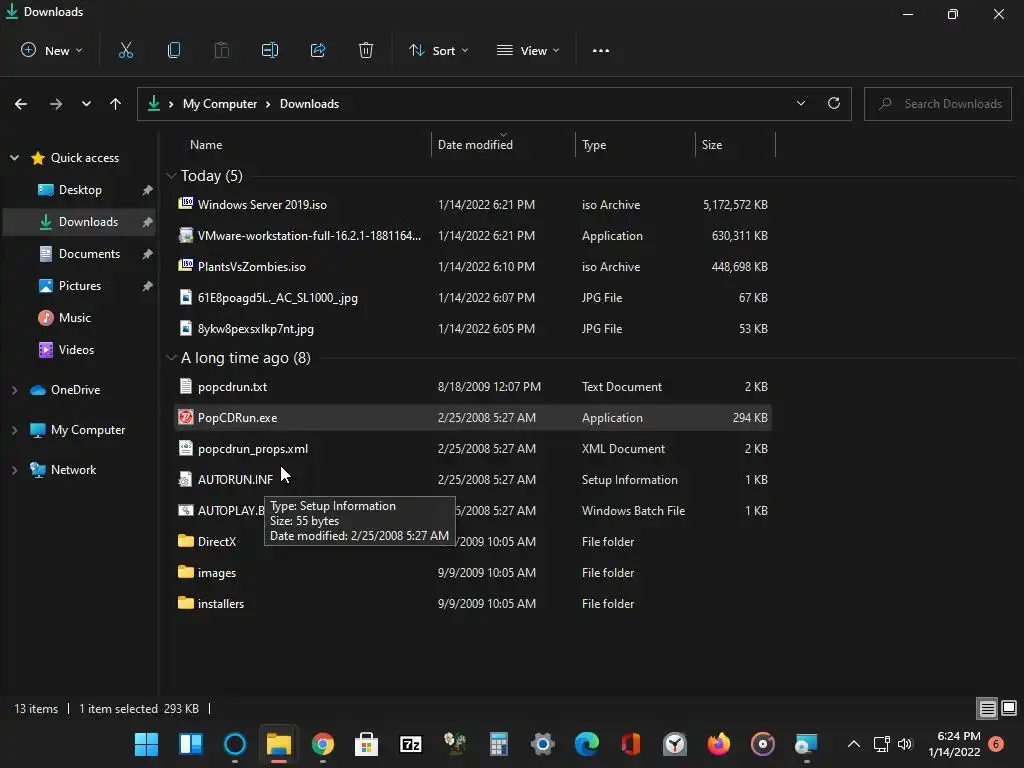Open Microsoft Edge from taskbar

click(586, 744)
